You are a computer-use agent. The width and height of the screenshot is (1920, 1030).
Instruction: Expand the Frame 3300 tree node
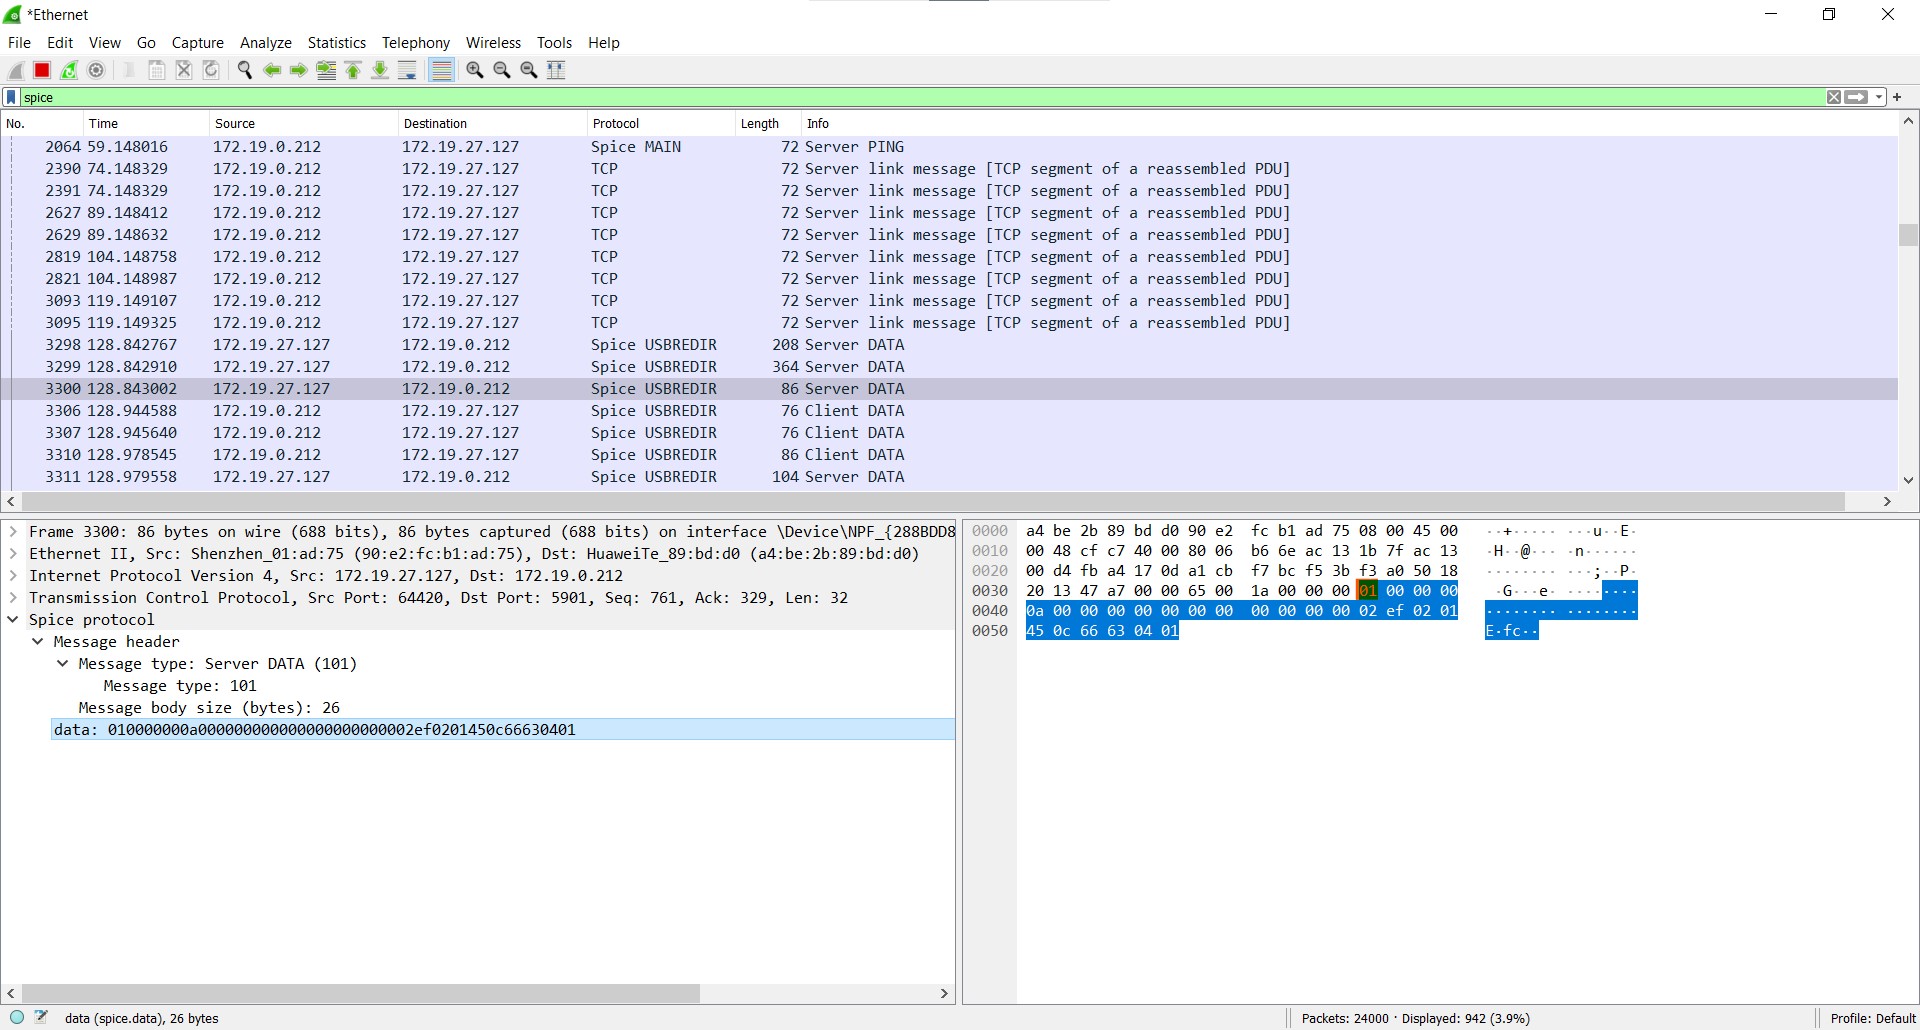tap(13, 532)
